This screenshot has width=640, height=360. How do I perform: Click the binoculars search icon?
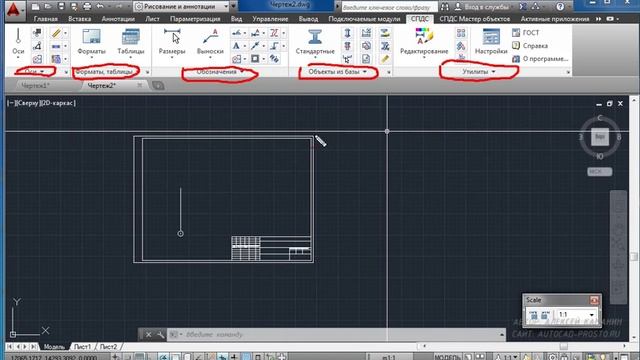[445, 7]
